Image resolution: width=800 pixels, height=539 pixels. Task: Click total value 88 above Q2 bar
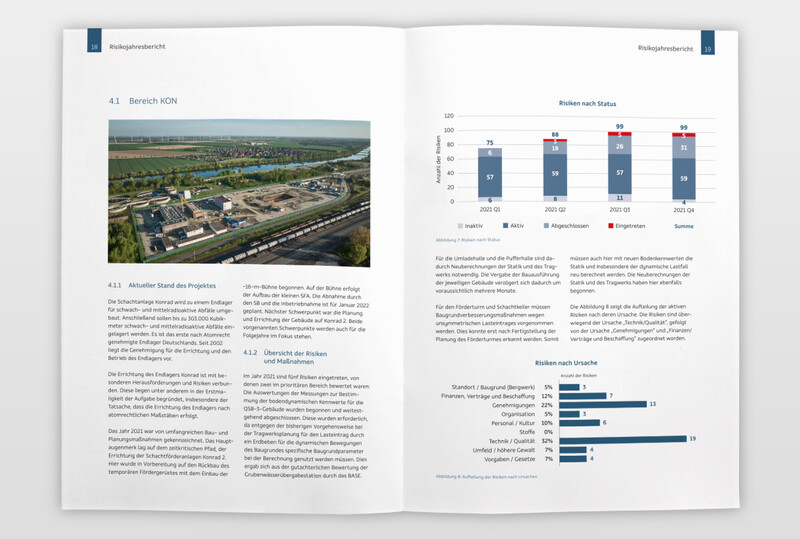[555, 135]
